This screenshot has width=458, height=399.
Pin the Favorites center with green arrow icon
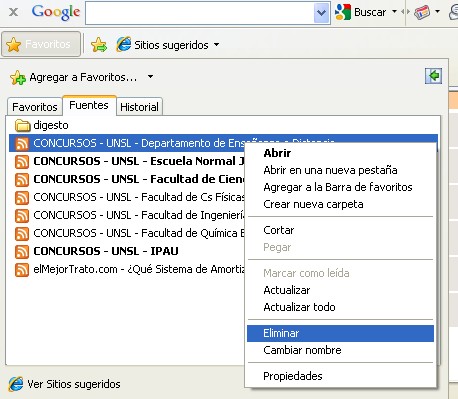point(434,76)
